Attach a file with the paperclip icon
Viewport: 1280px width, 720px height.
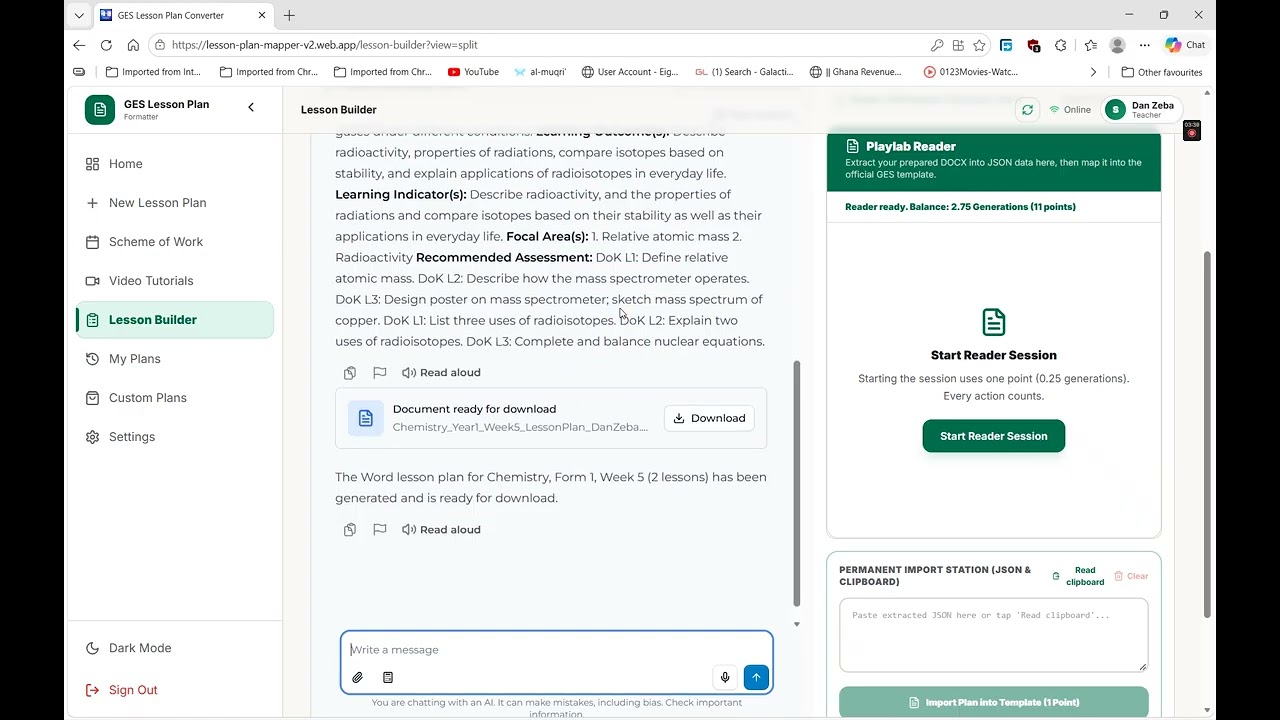click(x=357, y=678)
